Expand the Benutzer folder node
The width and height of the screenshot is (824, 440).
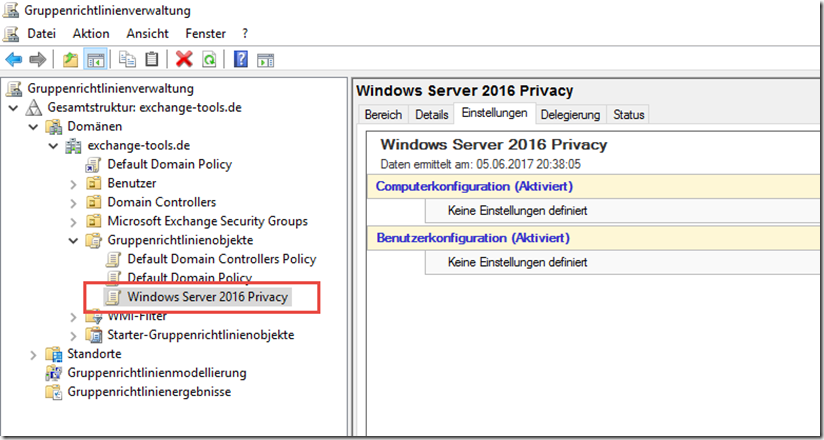click(x=73, y=183)
